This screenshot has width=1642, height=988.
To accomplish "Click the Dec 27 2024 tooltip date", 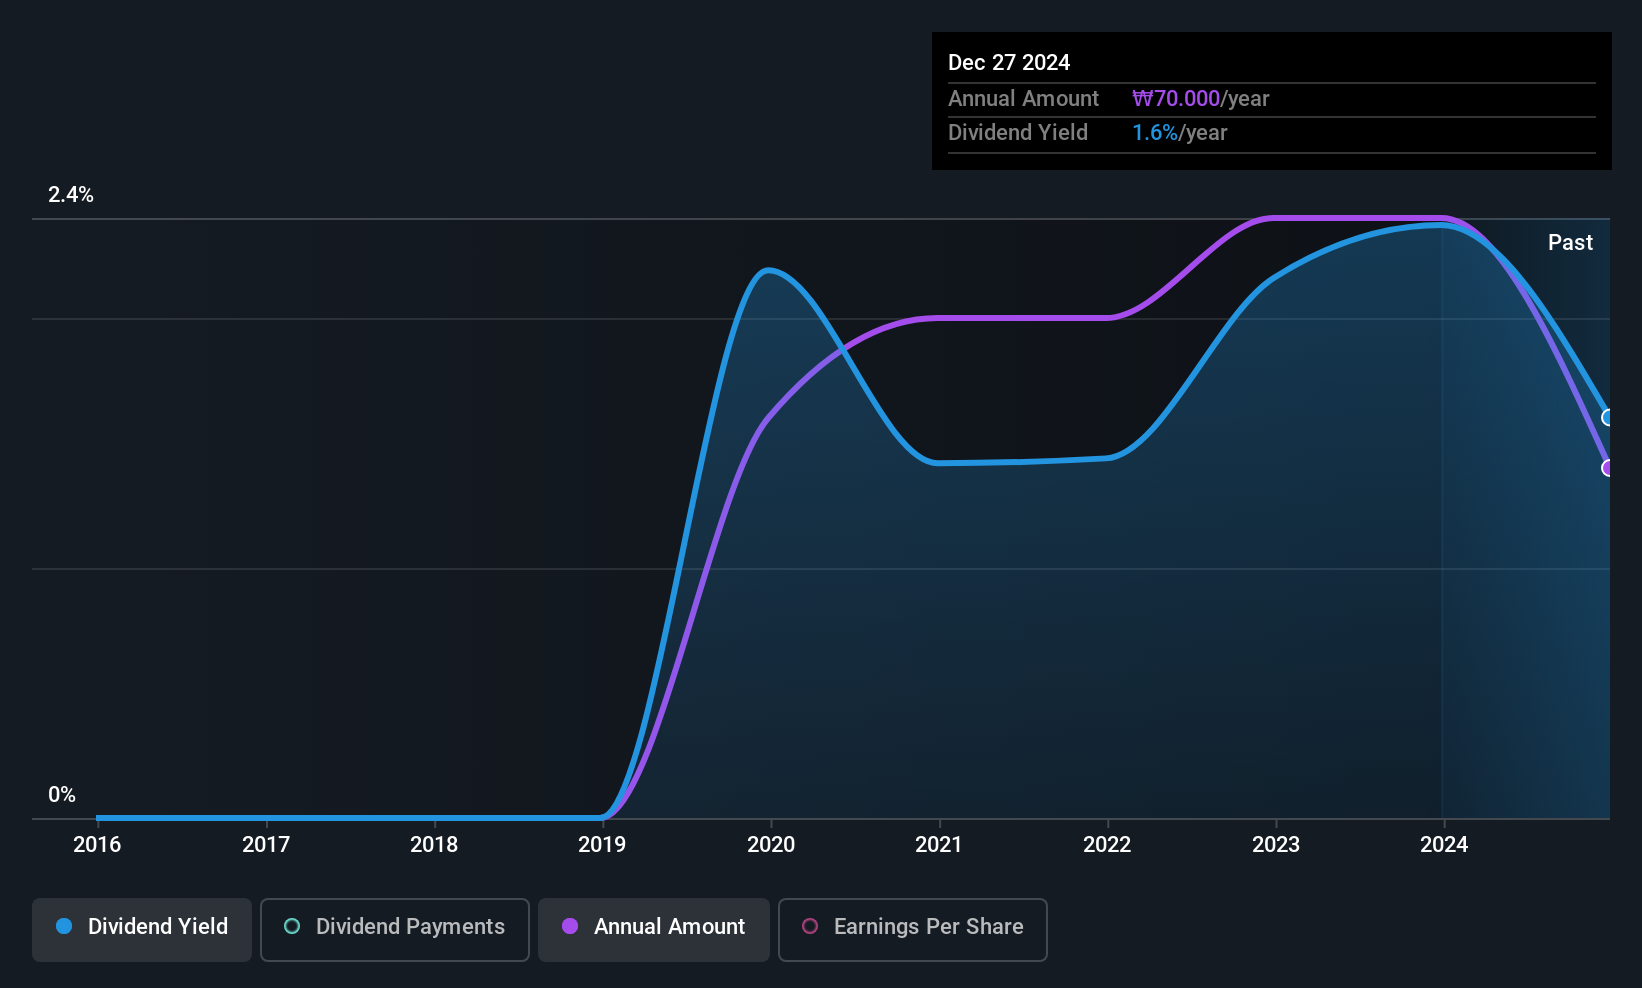I will click(x=1009, y=62).
